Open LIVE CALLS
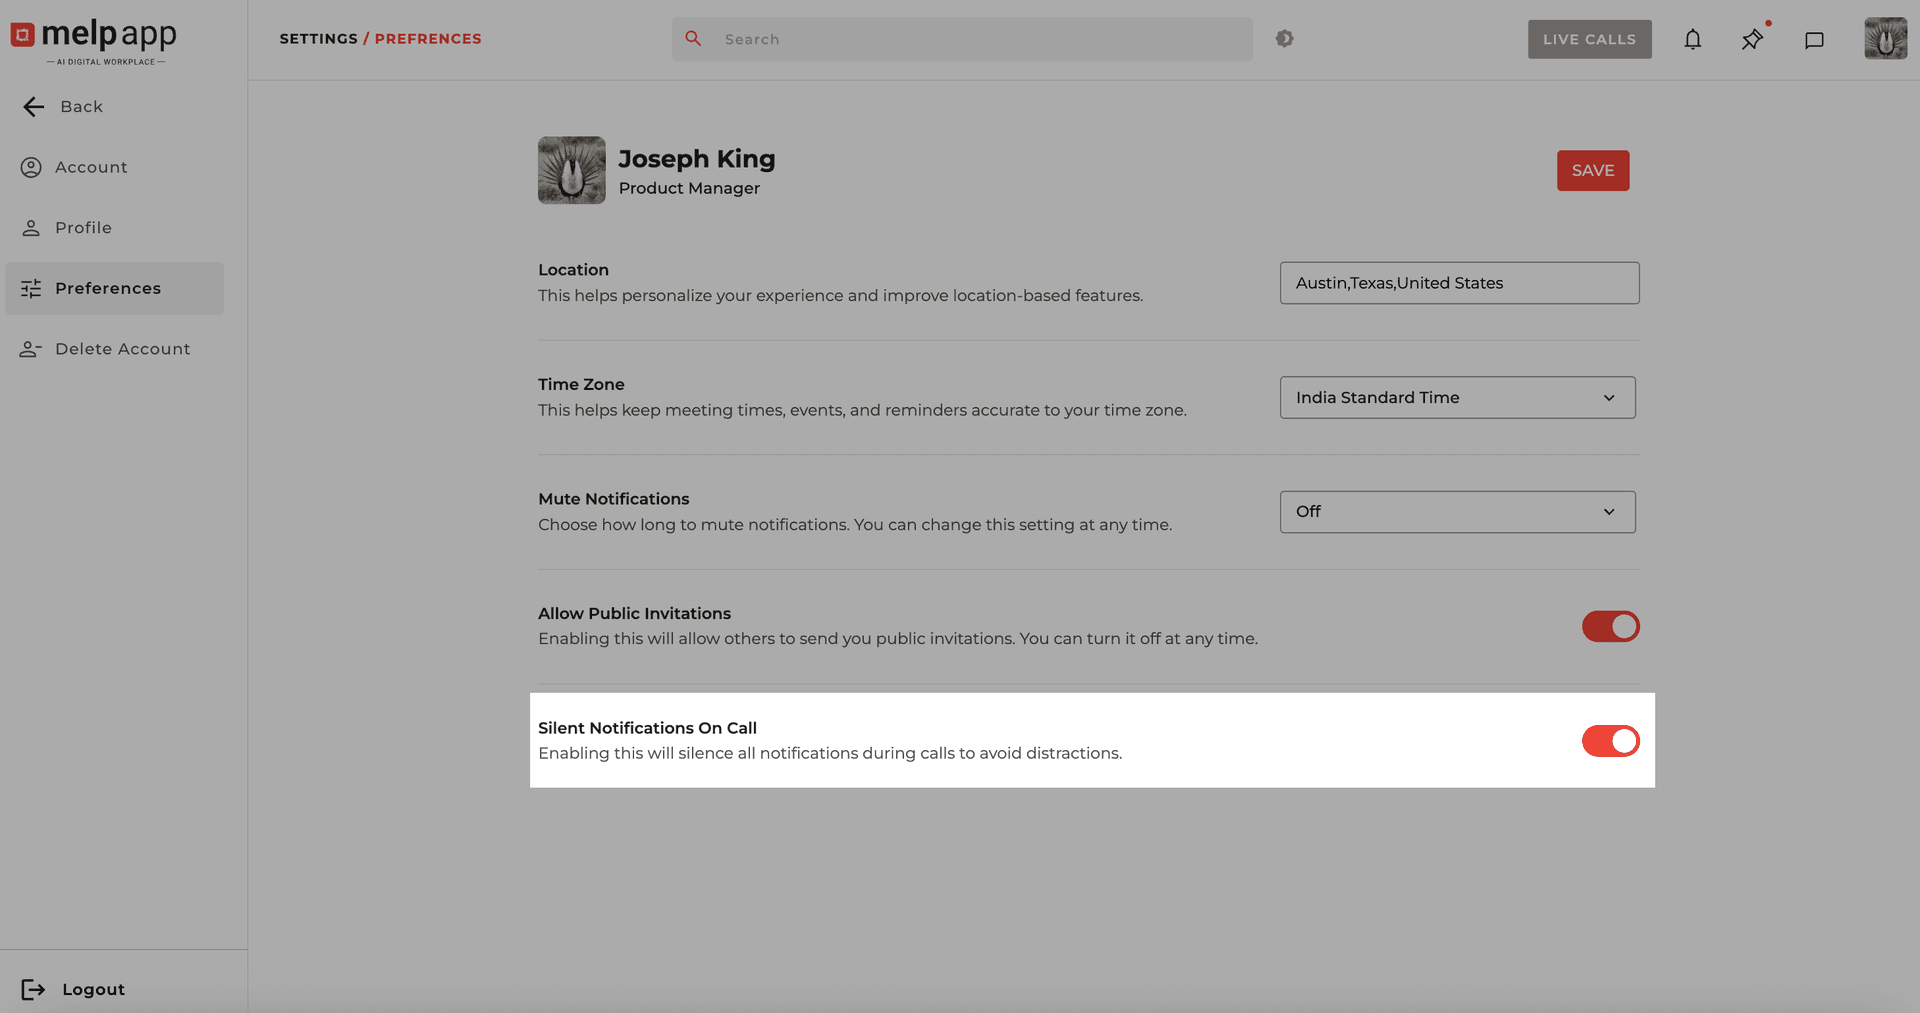Image resolution: width=1920 pixels, height=1013 pixels. [1589, 40]
